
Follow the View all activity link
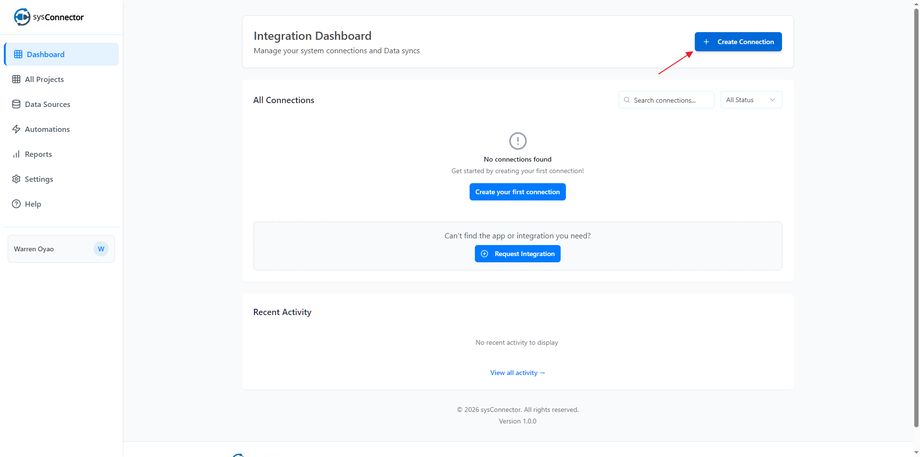click(517, 373)
